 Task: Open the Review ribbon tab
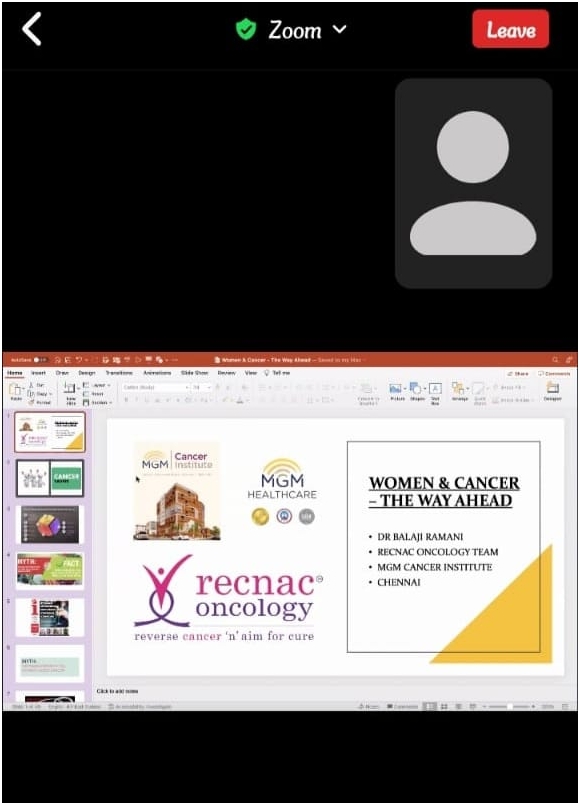226,373
